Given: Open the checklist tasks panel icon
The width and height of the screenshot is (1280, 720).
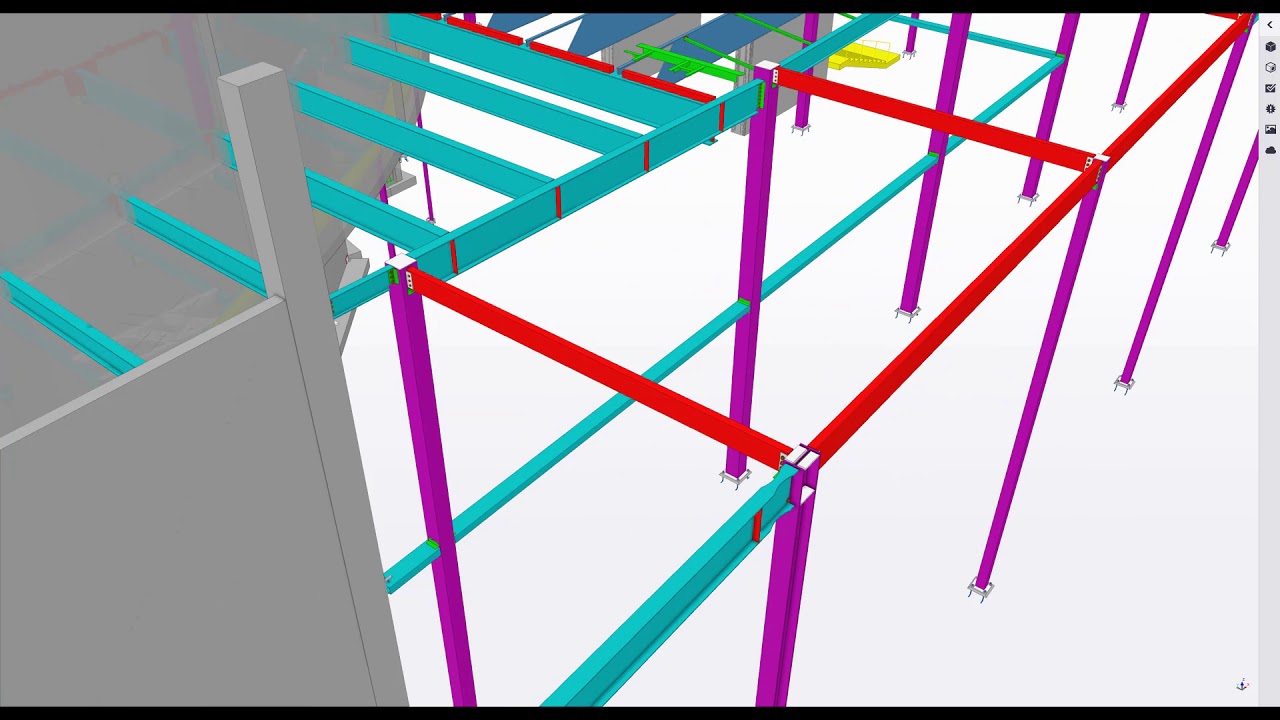Looking at the screenshot, I should pos(1270,88).
